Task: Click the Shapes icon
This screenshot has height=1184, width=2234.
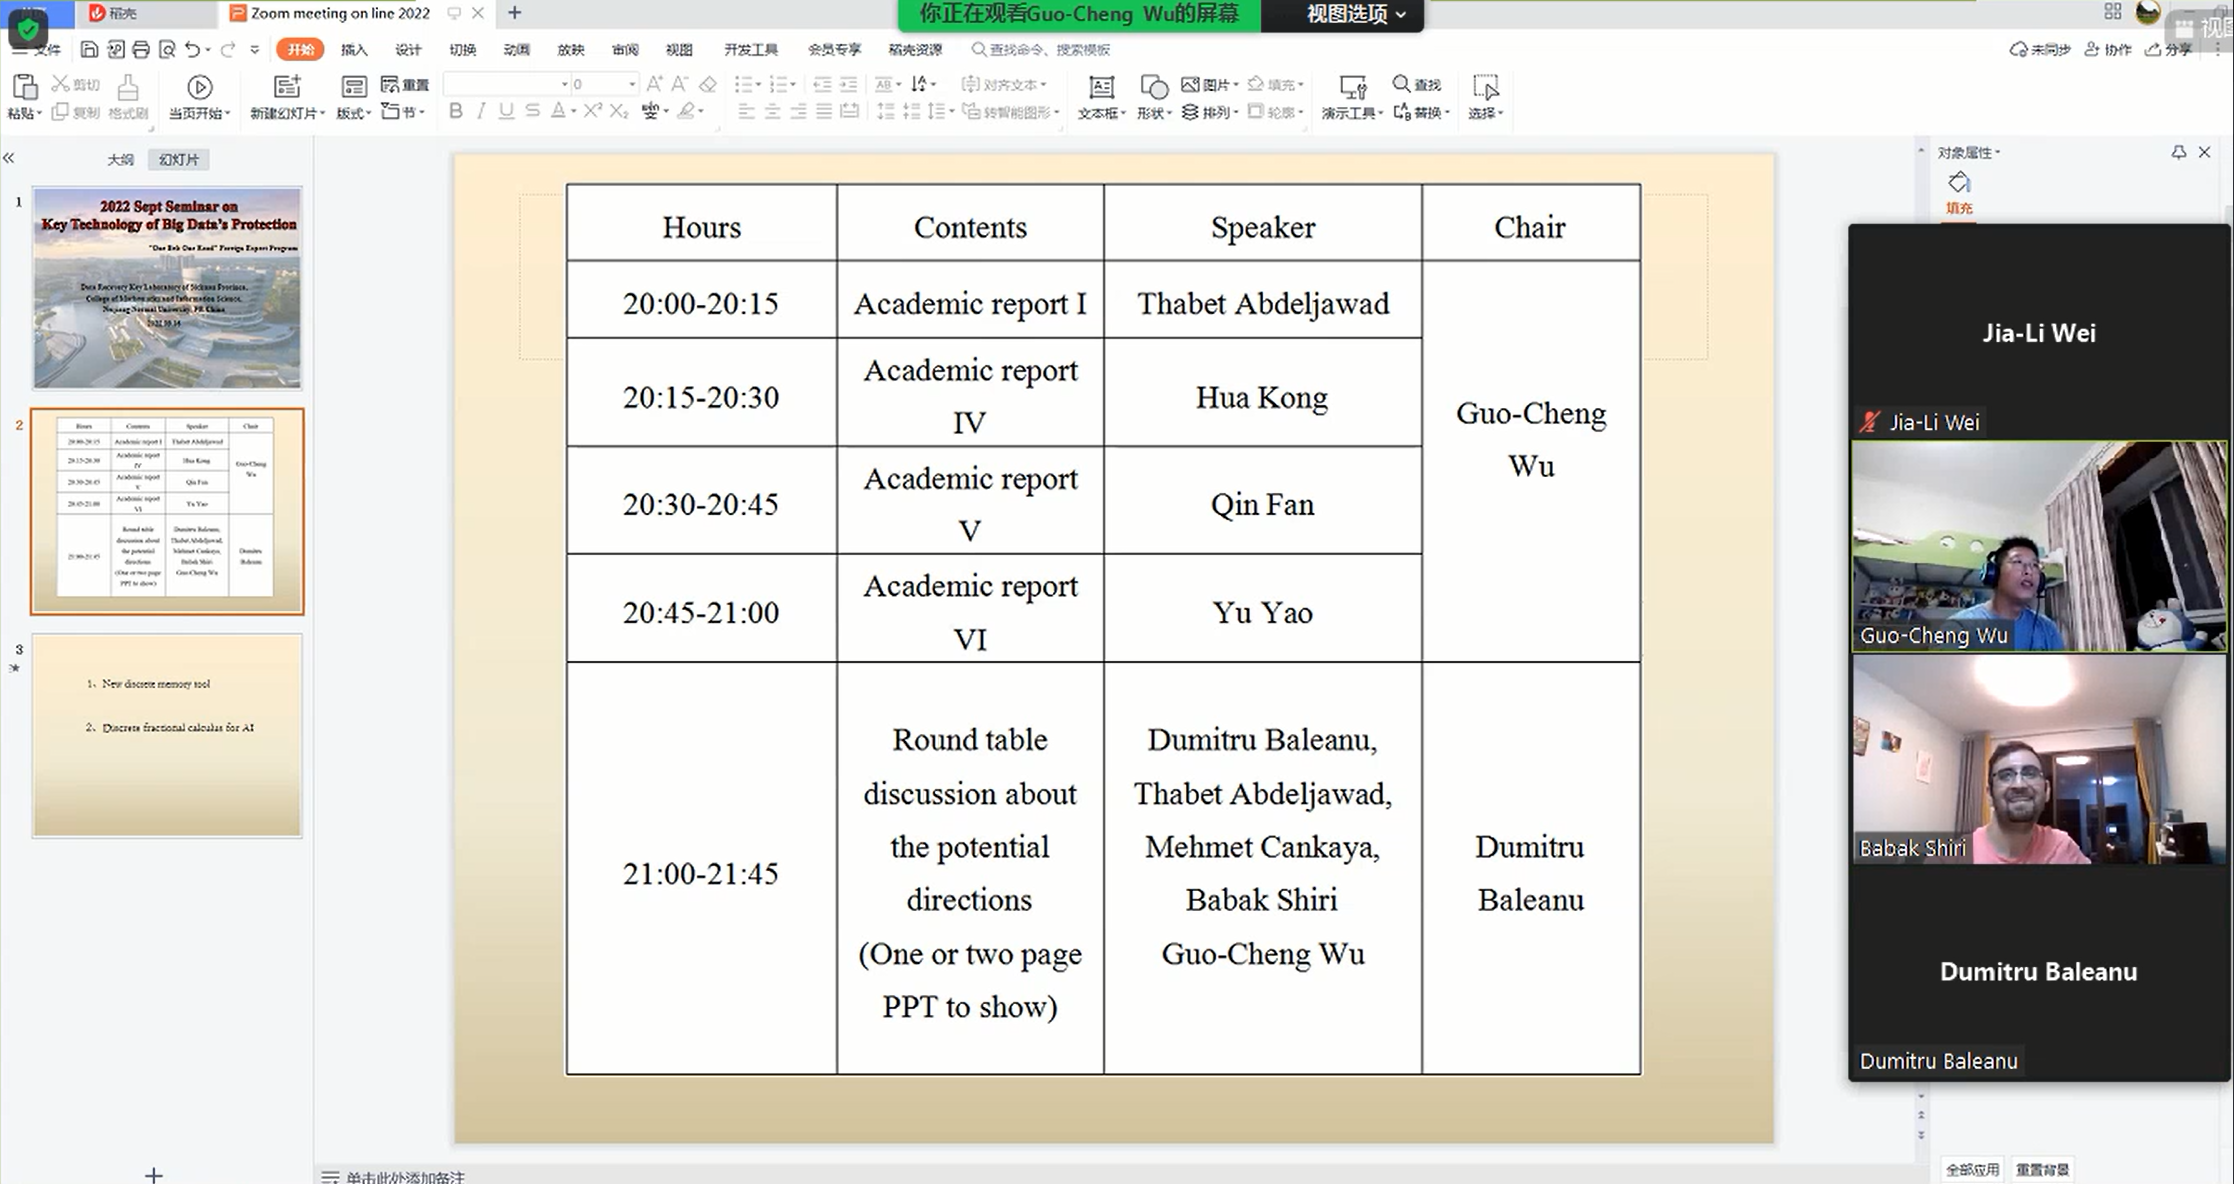Action: tap(1154, 88)
